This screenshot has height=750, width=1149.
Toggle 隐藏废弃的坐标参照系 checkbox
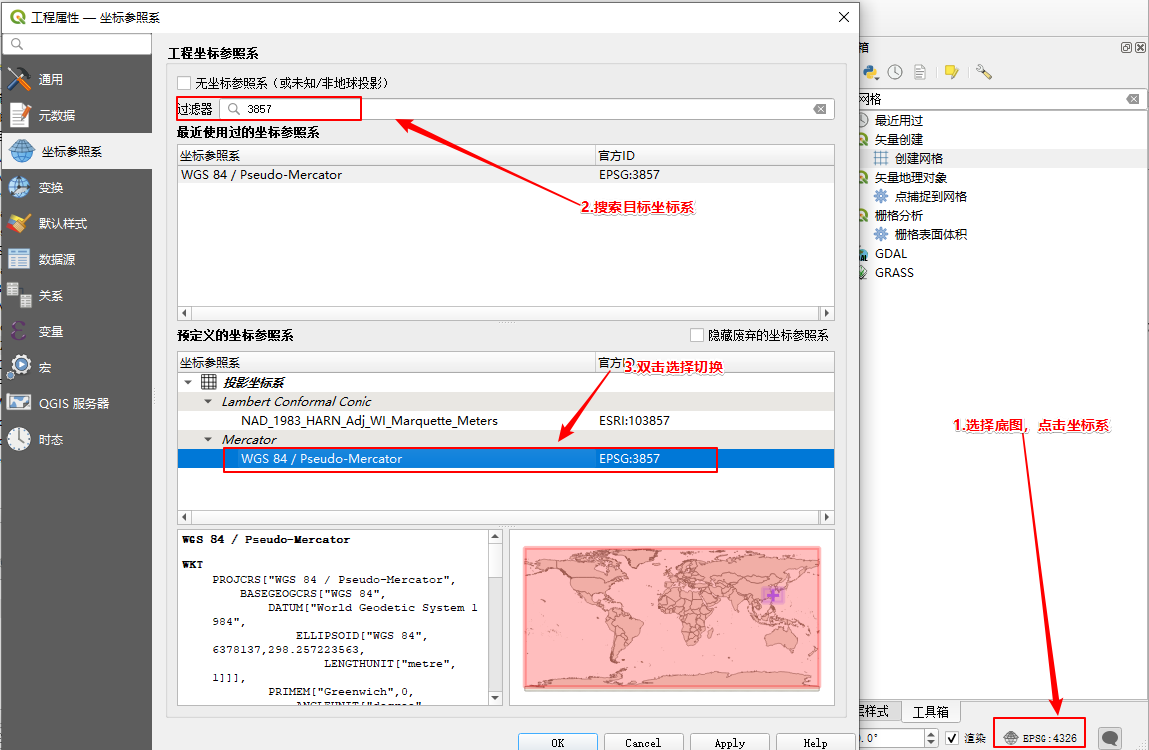(698, 336)
